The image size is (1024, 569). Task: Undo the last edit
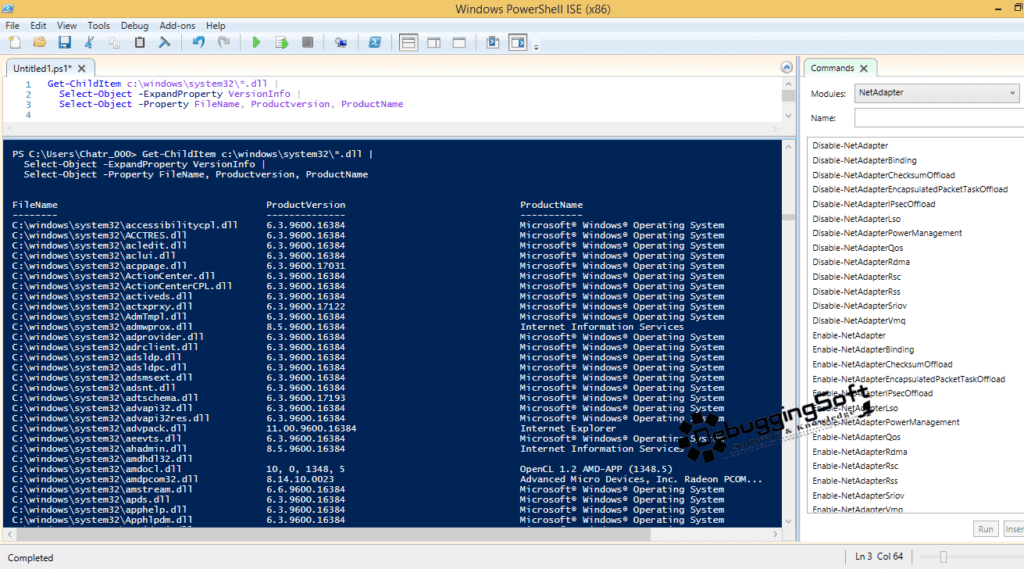coord(199,42)
